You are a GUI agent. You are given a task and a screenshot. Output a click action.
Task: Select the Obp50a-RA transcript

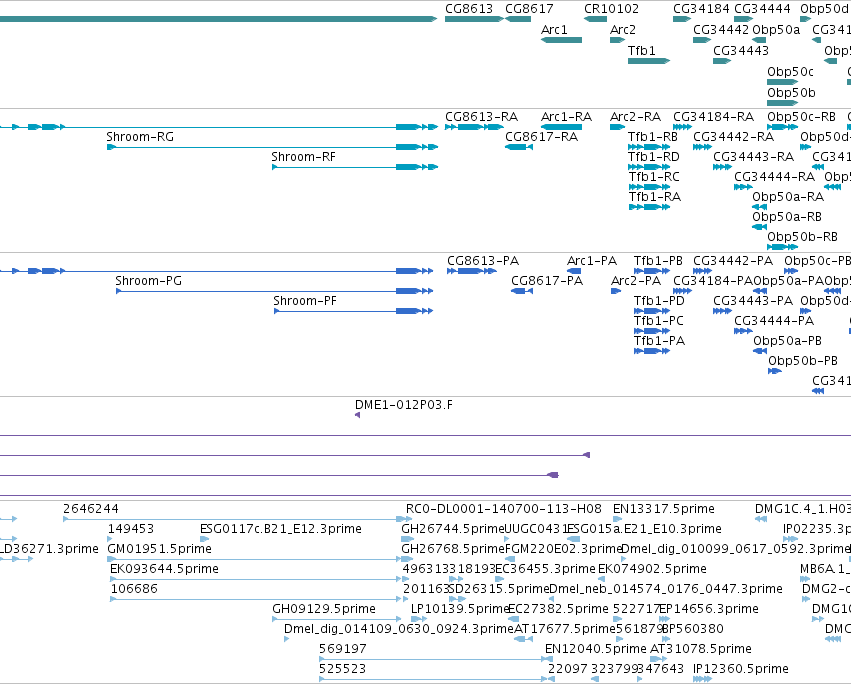759,207
